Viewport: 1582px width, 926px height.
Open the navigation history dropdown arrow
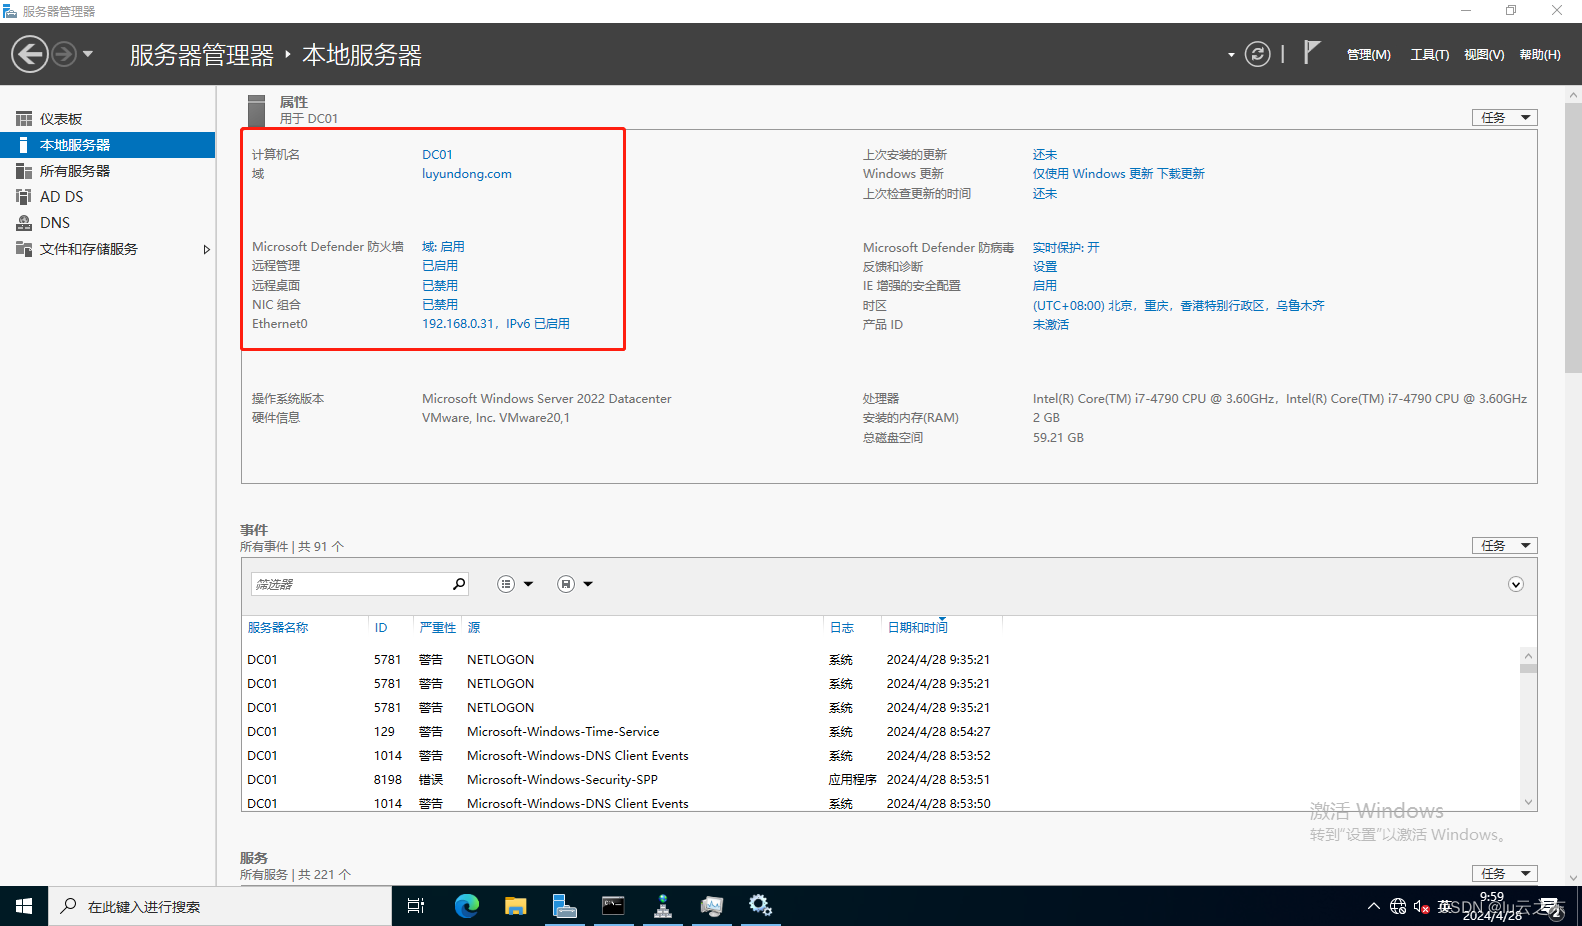88,54
